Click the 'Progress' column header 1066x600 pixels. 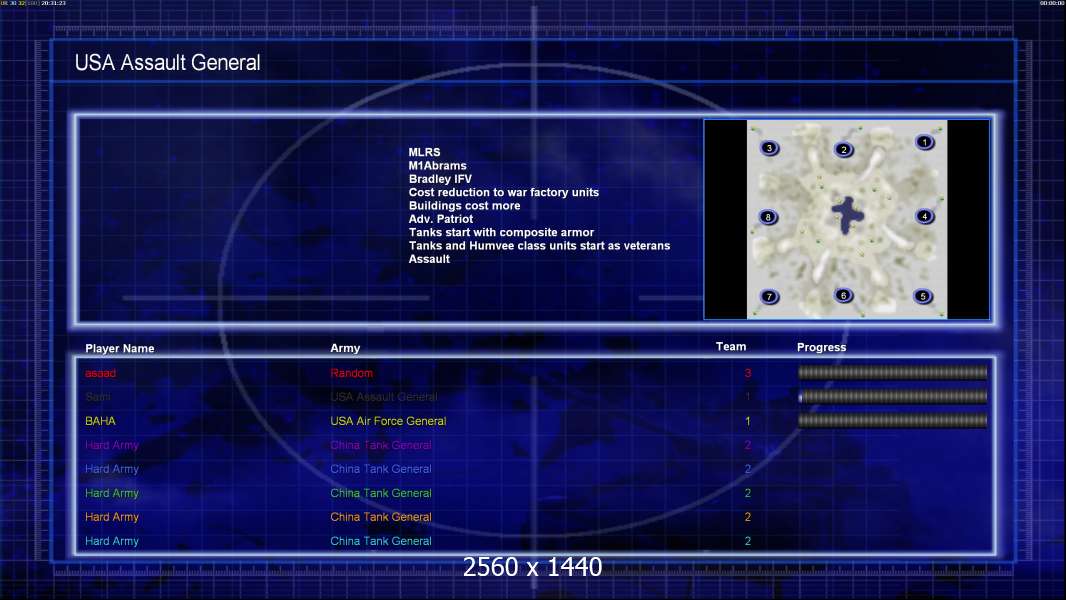coord(821,347)
